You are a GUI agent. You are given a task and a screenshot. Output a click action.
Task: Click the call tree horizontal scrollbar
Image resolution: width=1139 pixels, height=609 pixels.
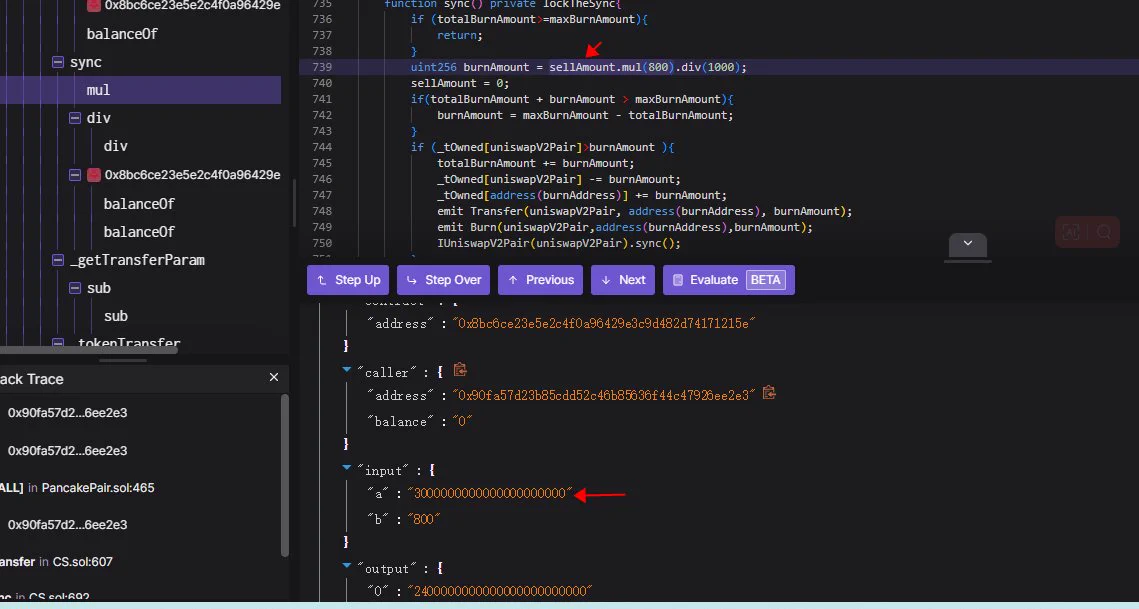89,350
